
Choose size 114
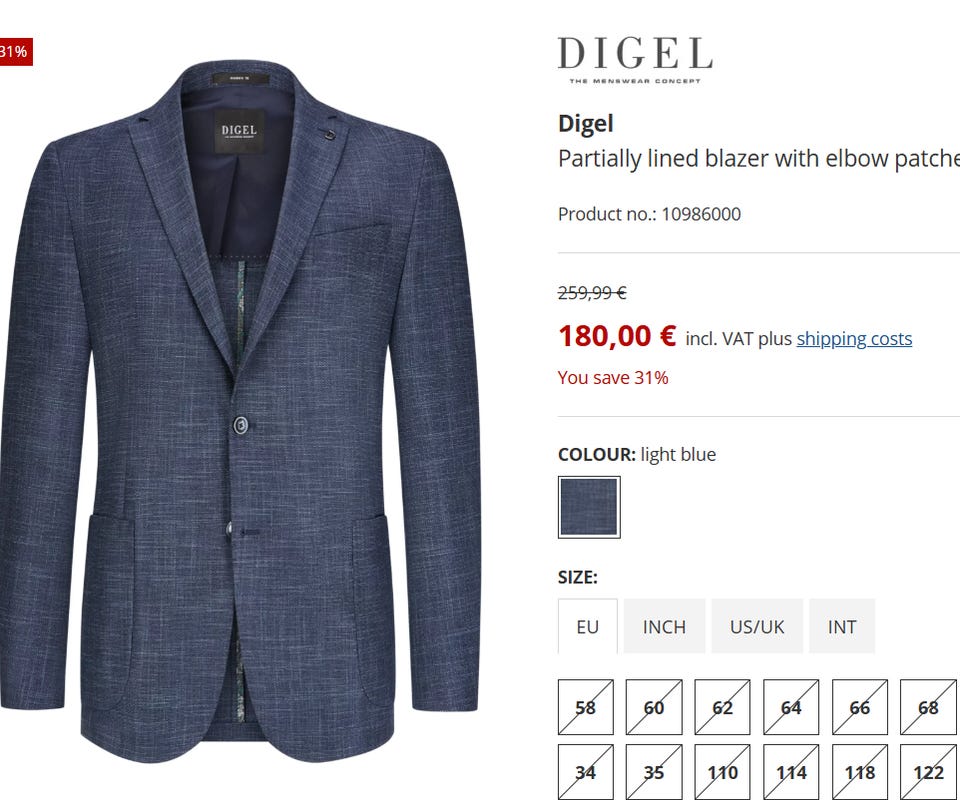click(791, 772)
